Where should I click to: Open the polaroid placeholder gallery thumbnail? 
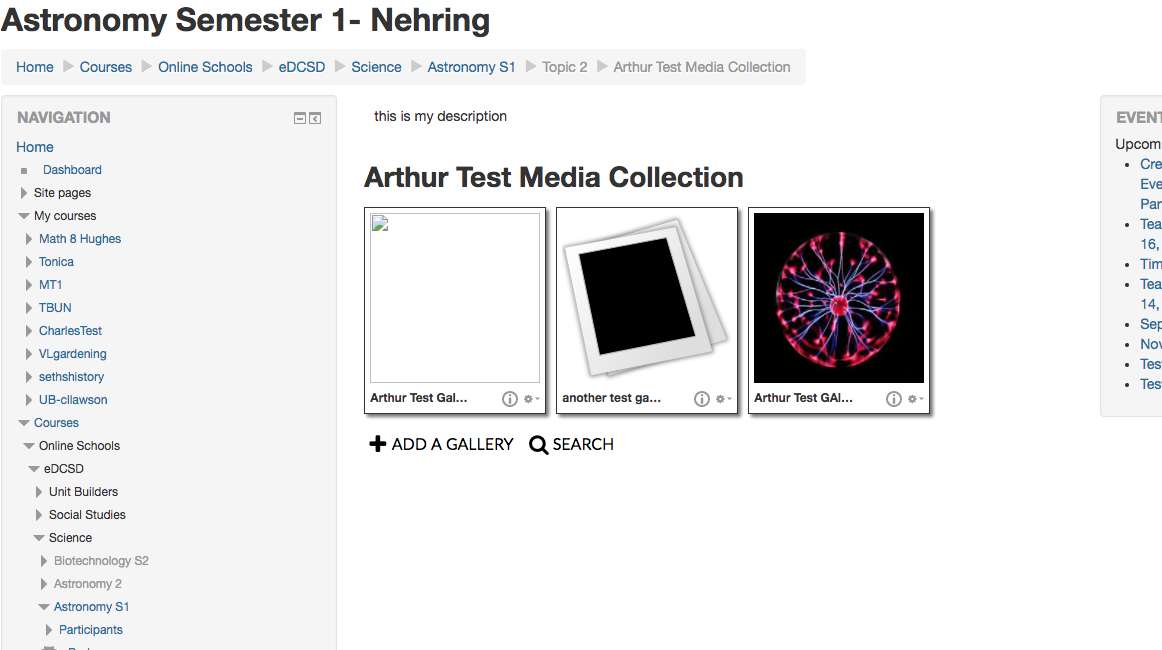click(647, 298)
